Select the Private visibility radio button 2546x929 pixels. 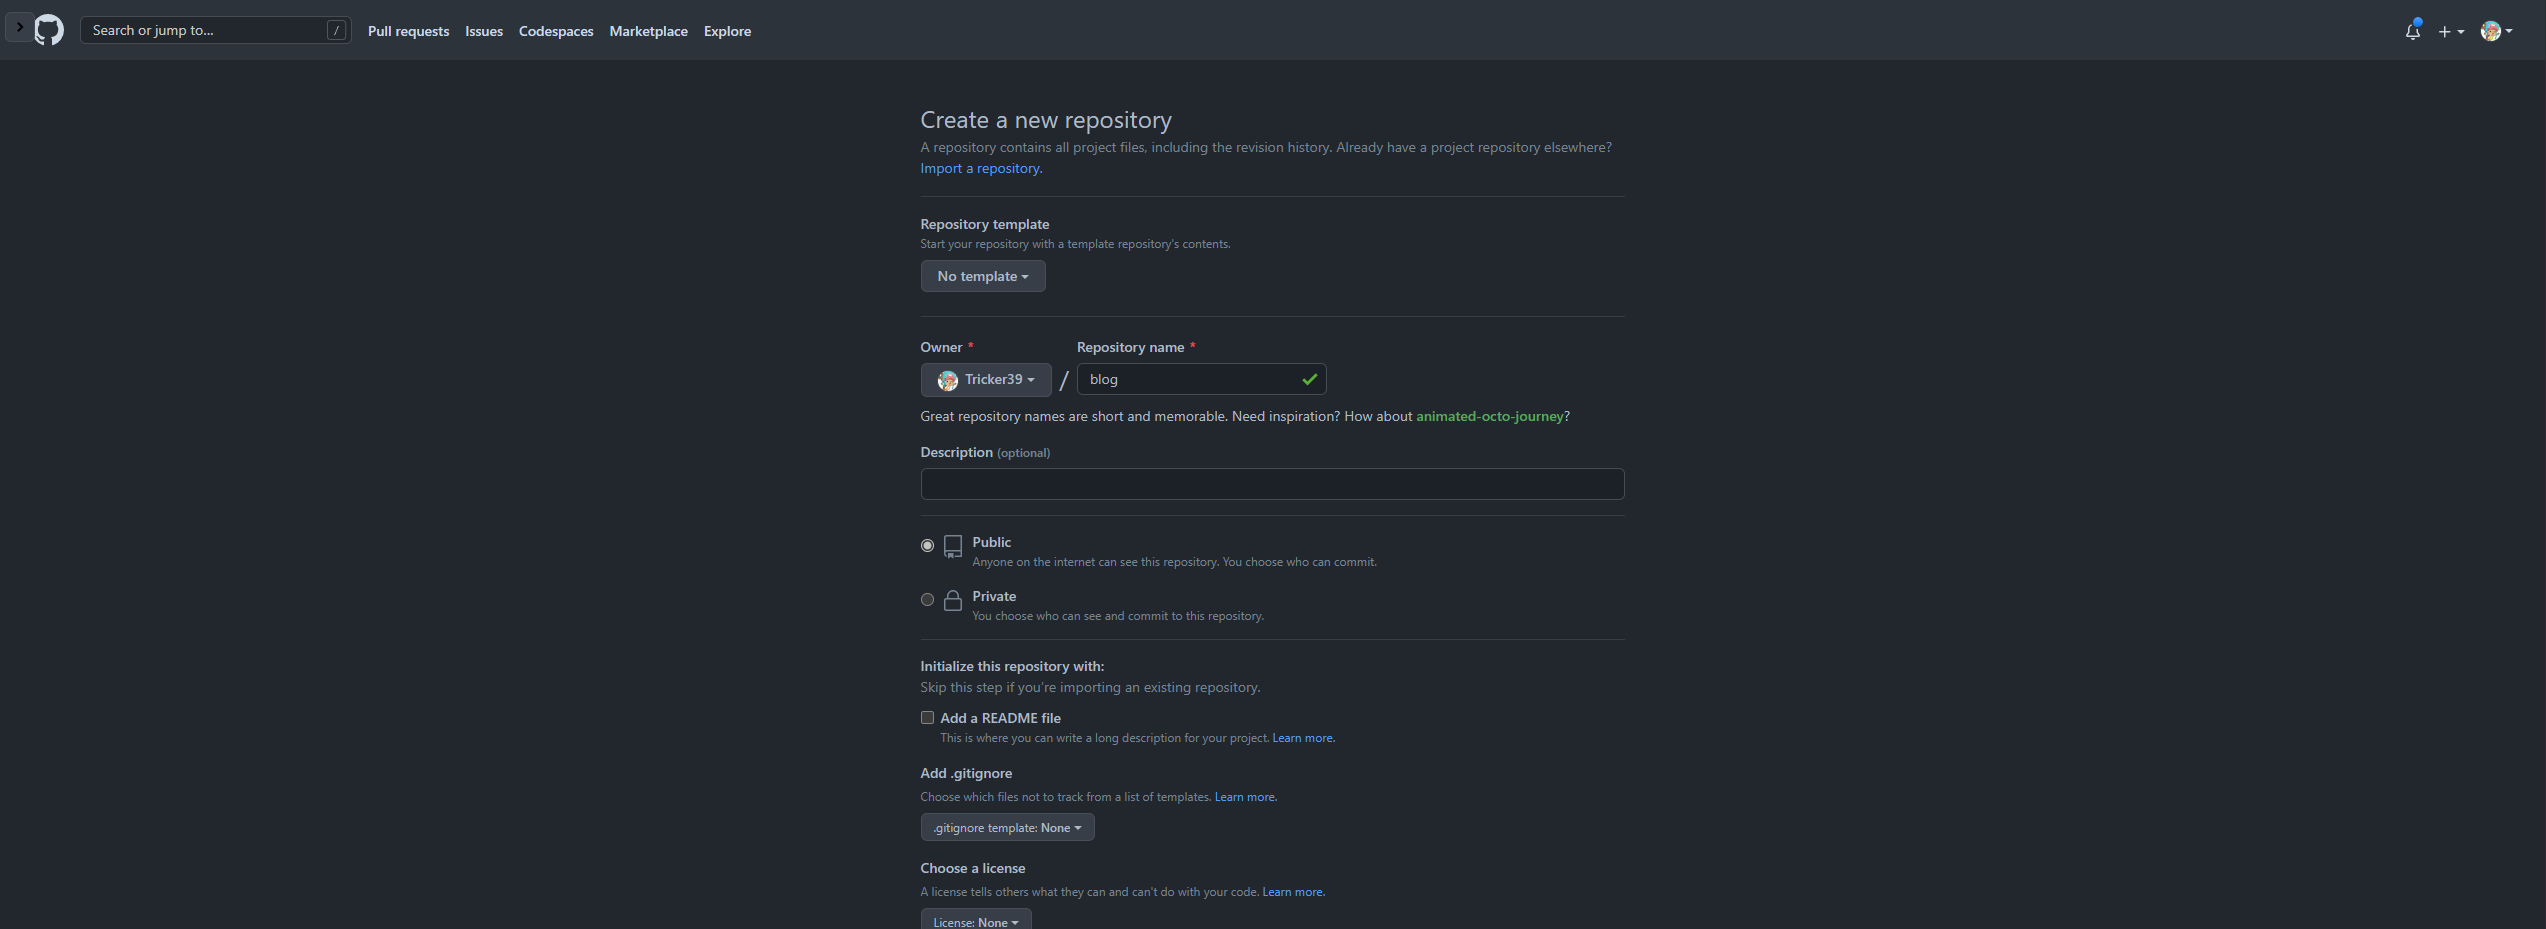pyautogui.click(x=927, y=599)
